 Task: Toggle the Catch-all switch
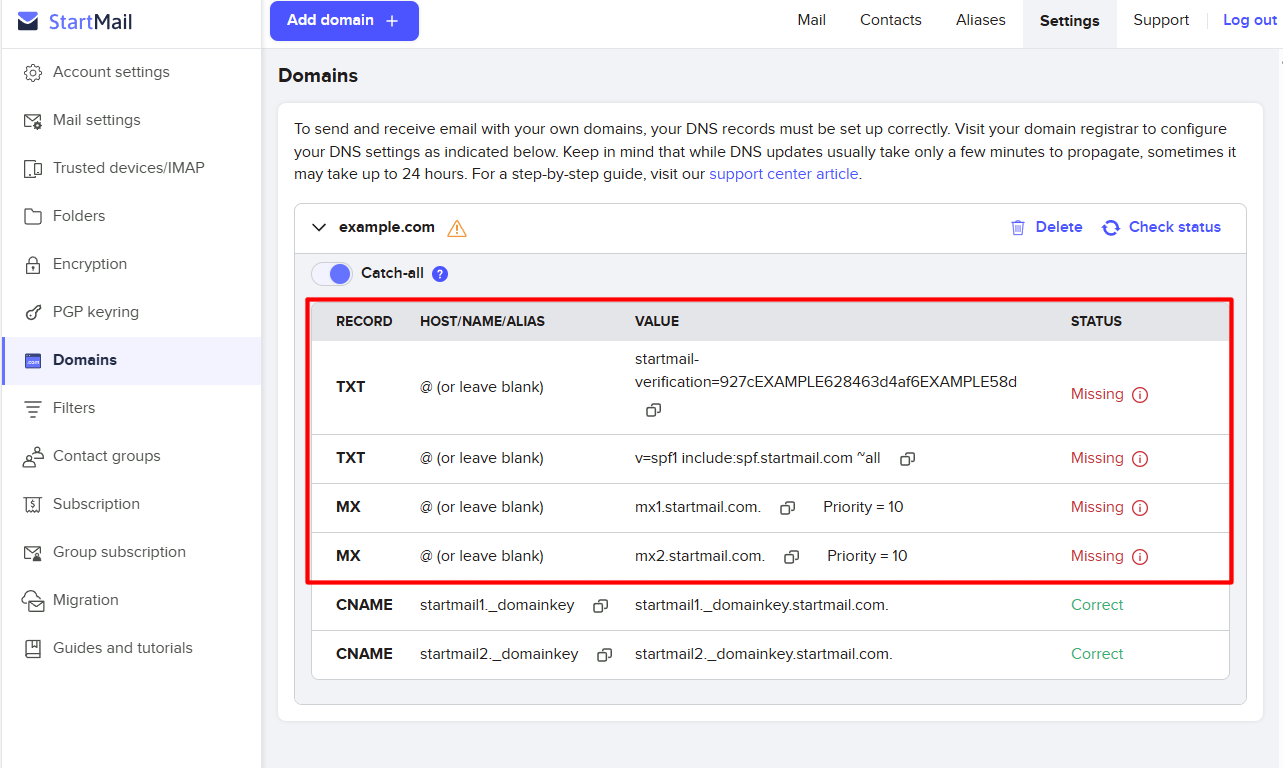tap(332, 274)
